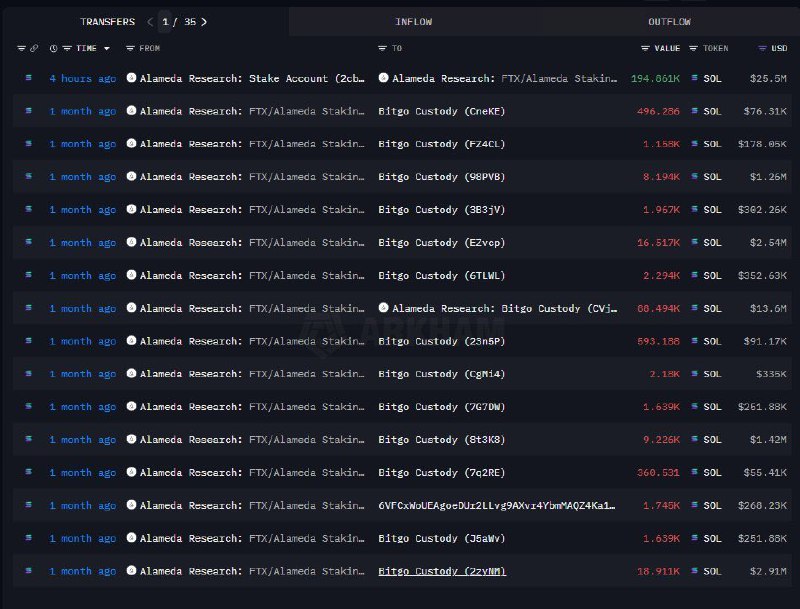Click Solana chain icon on the 4 hours ago row
The height and width of the screenshot is (609, 800).
[27, 79]
